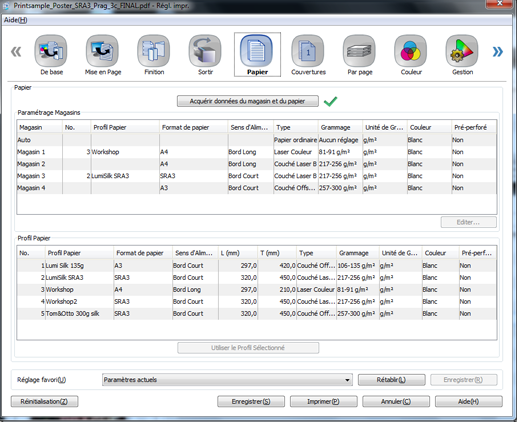
Task: Select the Couvertures icon
Action: pyautogui.click(x=308, y=51)
